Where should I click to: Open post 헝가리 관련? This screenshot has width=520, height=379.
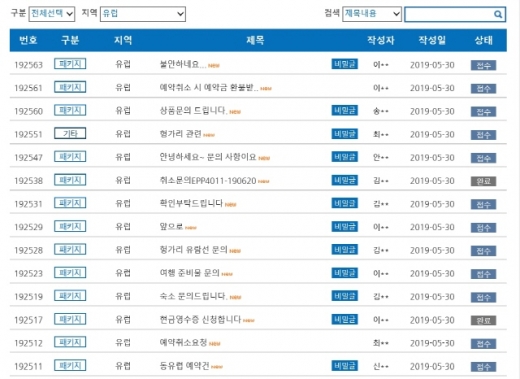pos(180,134)
